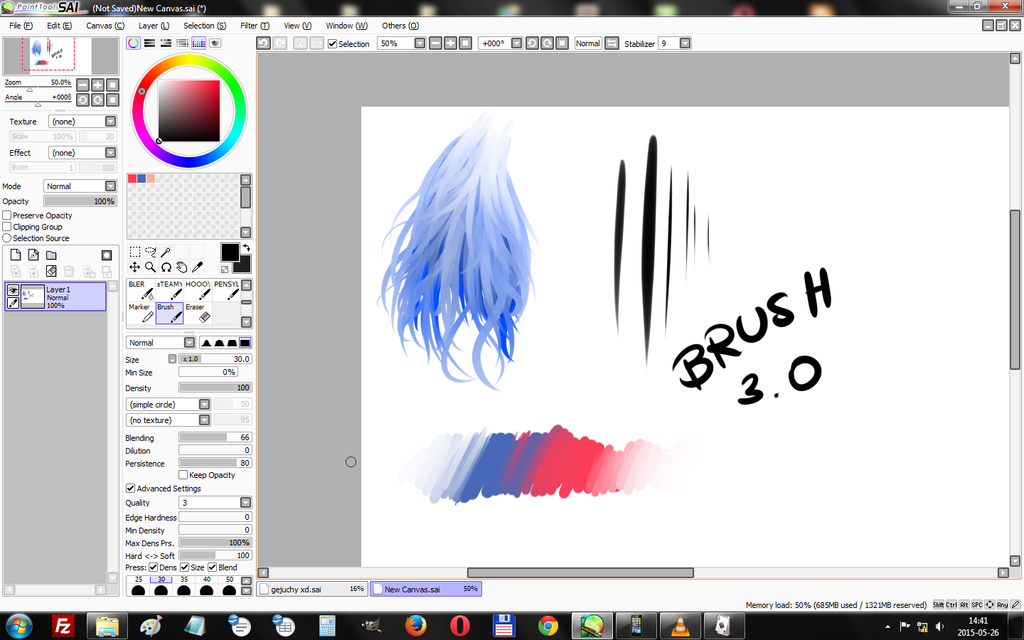Select the rectangular Selection tool
Screen dimensions: 1024x640
click(135, 252)
